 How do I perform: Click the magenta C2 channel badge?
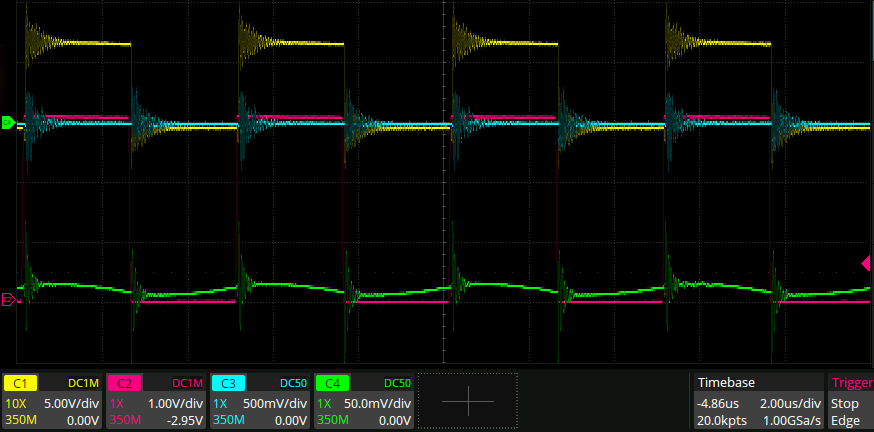tap(123, 383)
